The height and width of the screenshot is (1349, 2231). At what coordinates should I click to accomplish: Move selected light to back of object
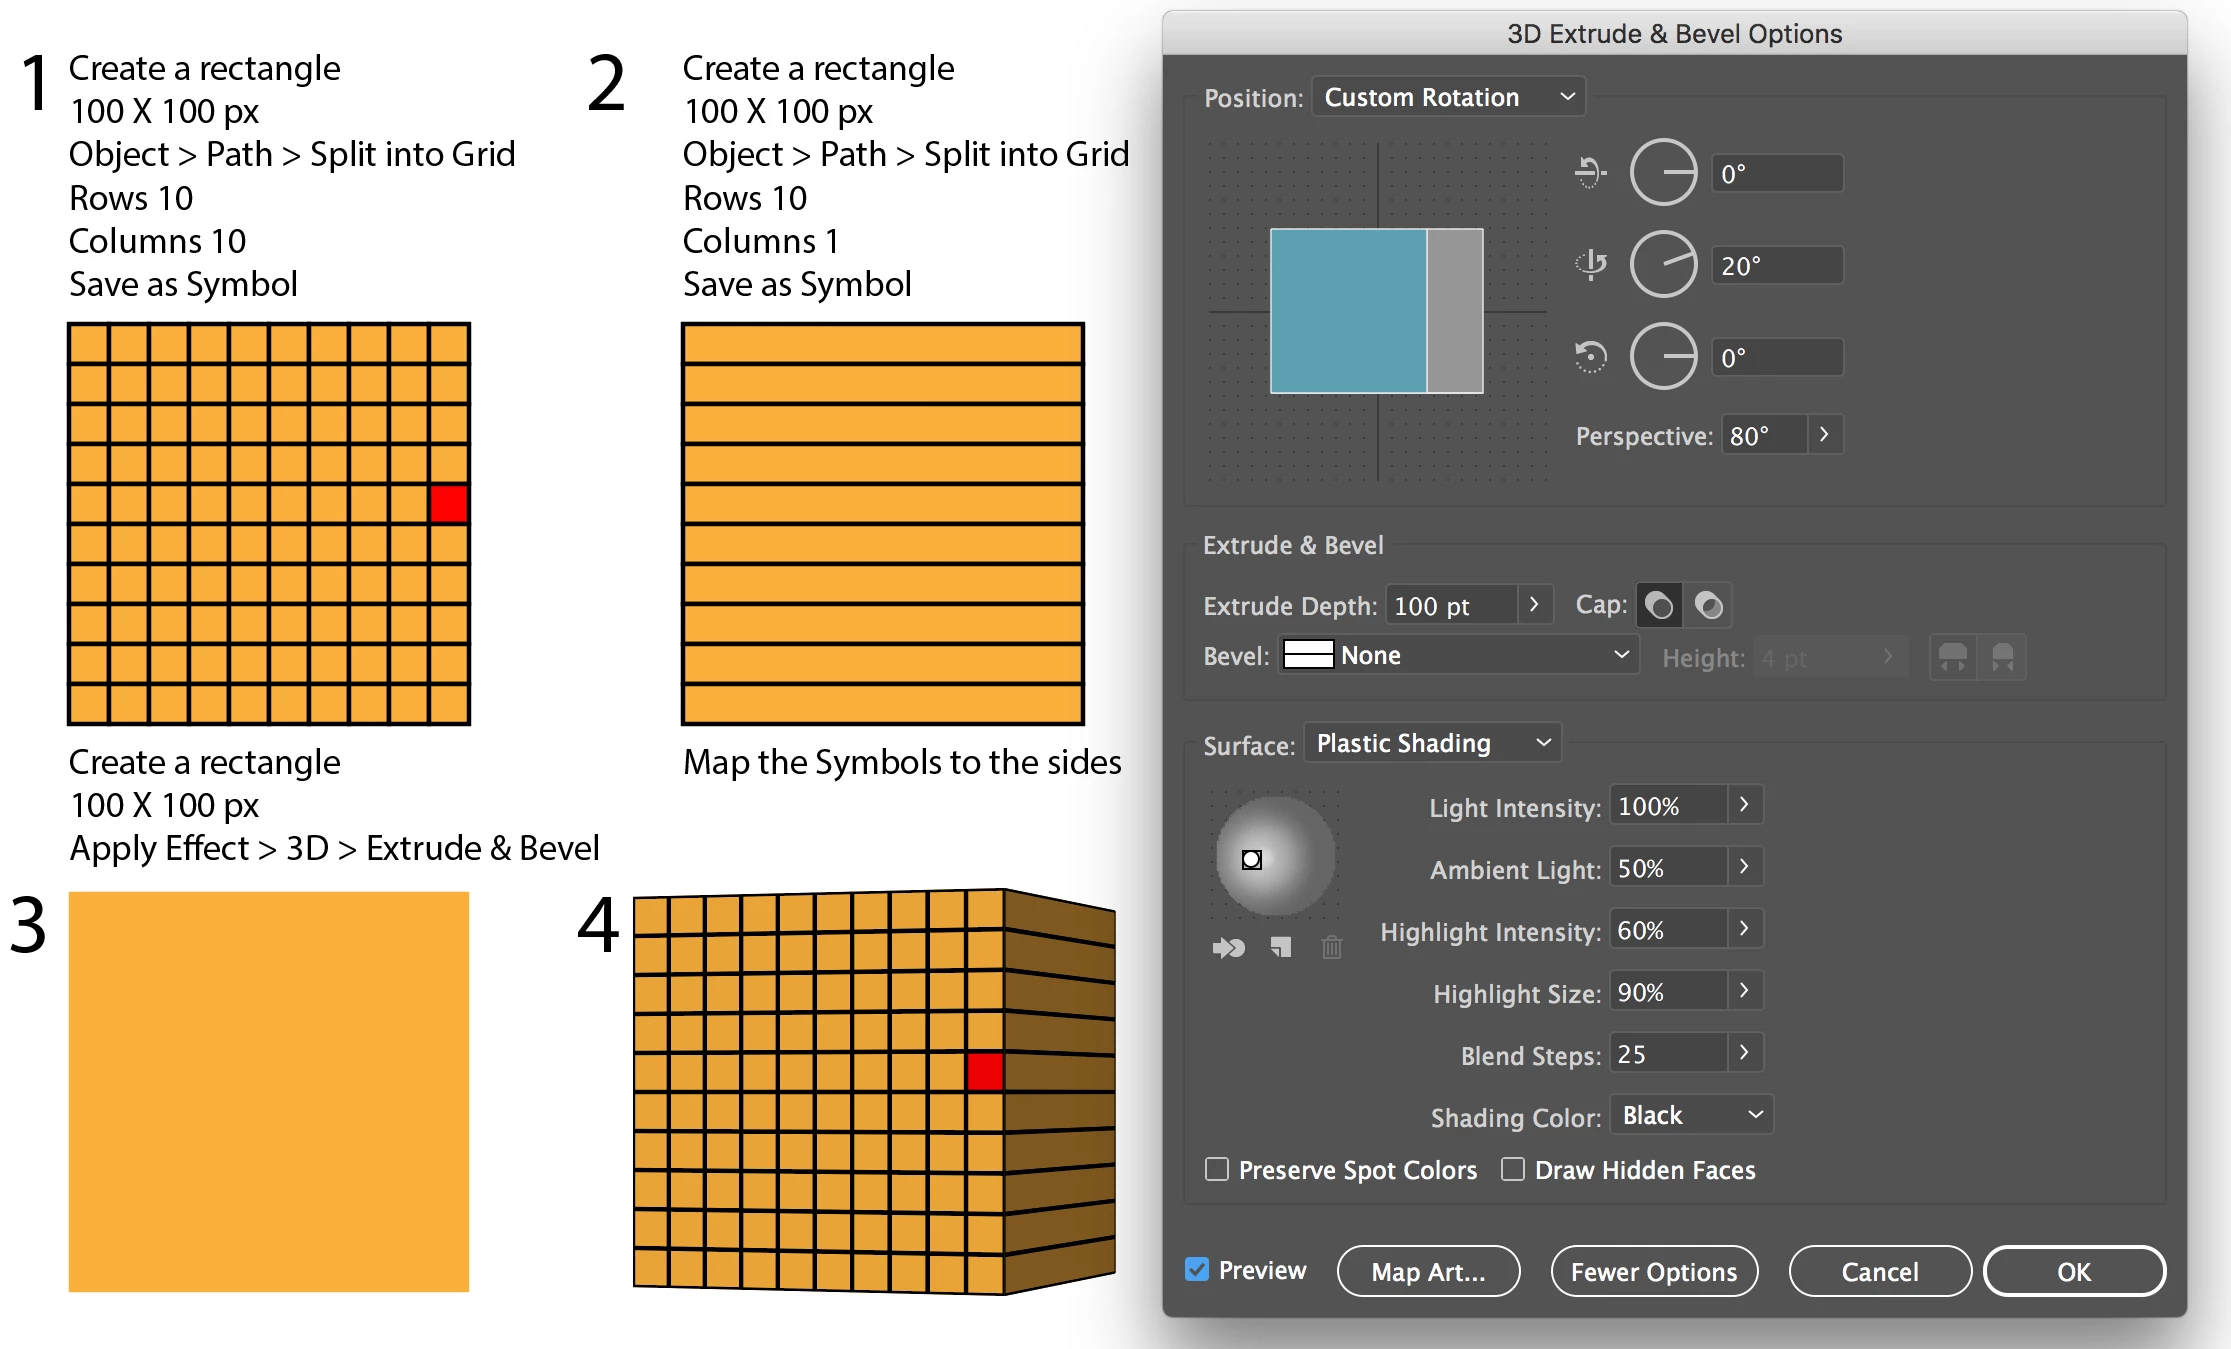click(x=1228, y=947)
